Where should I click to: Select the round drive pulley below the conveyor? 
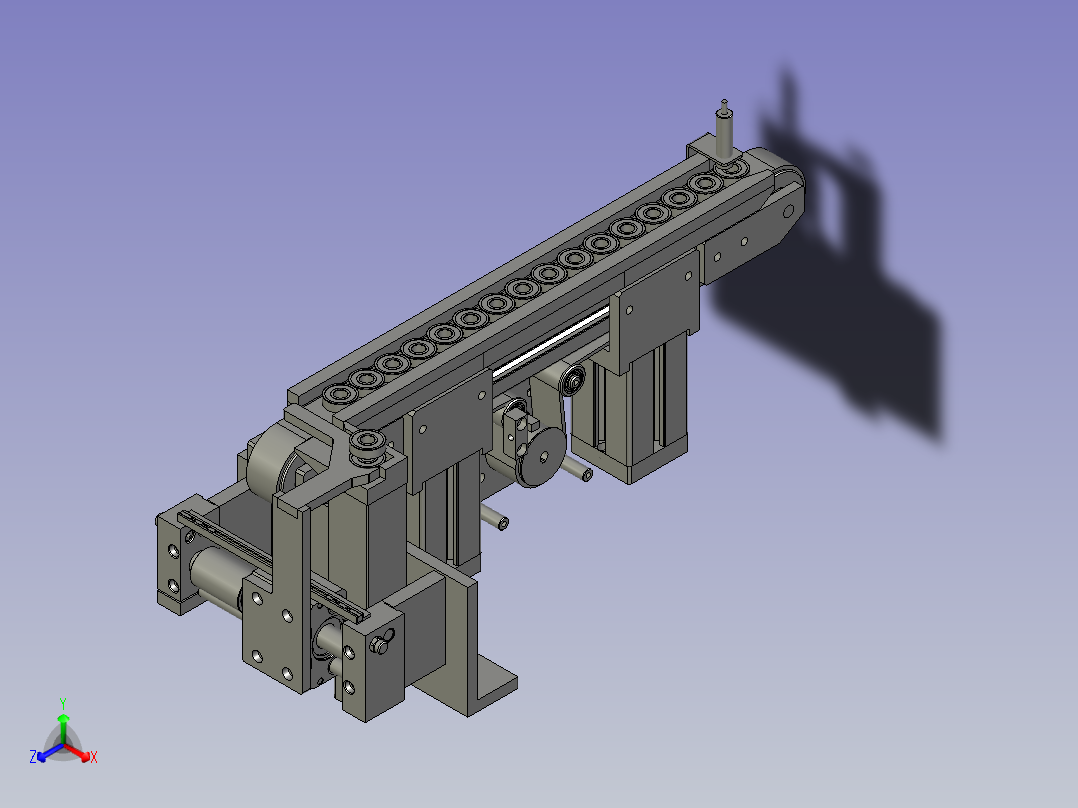tap(543, 457)
